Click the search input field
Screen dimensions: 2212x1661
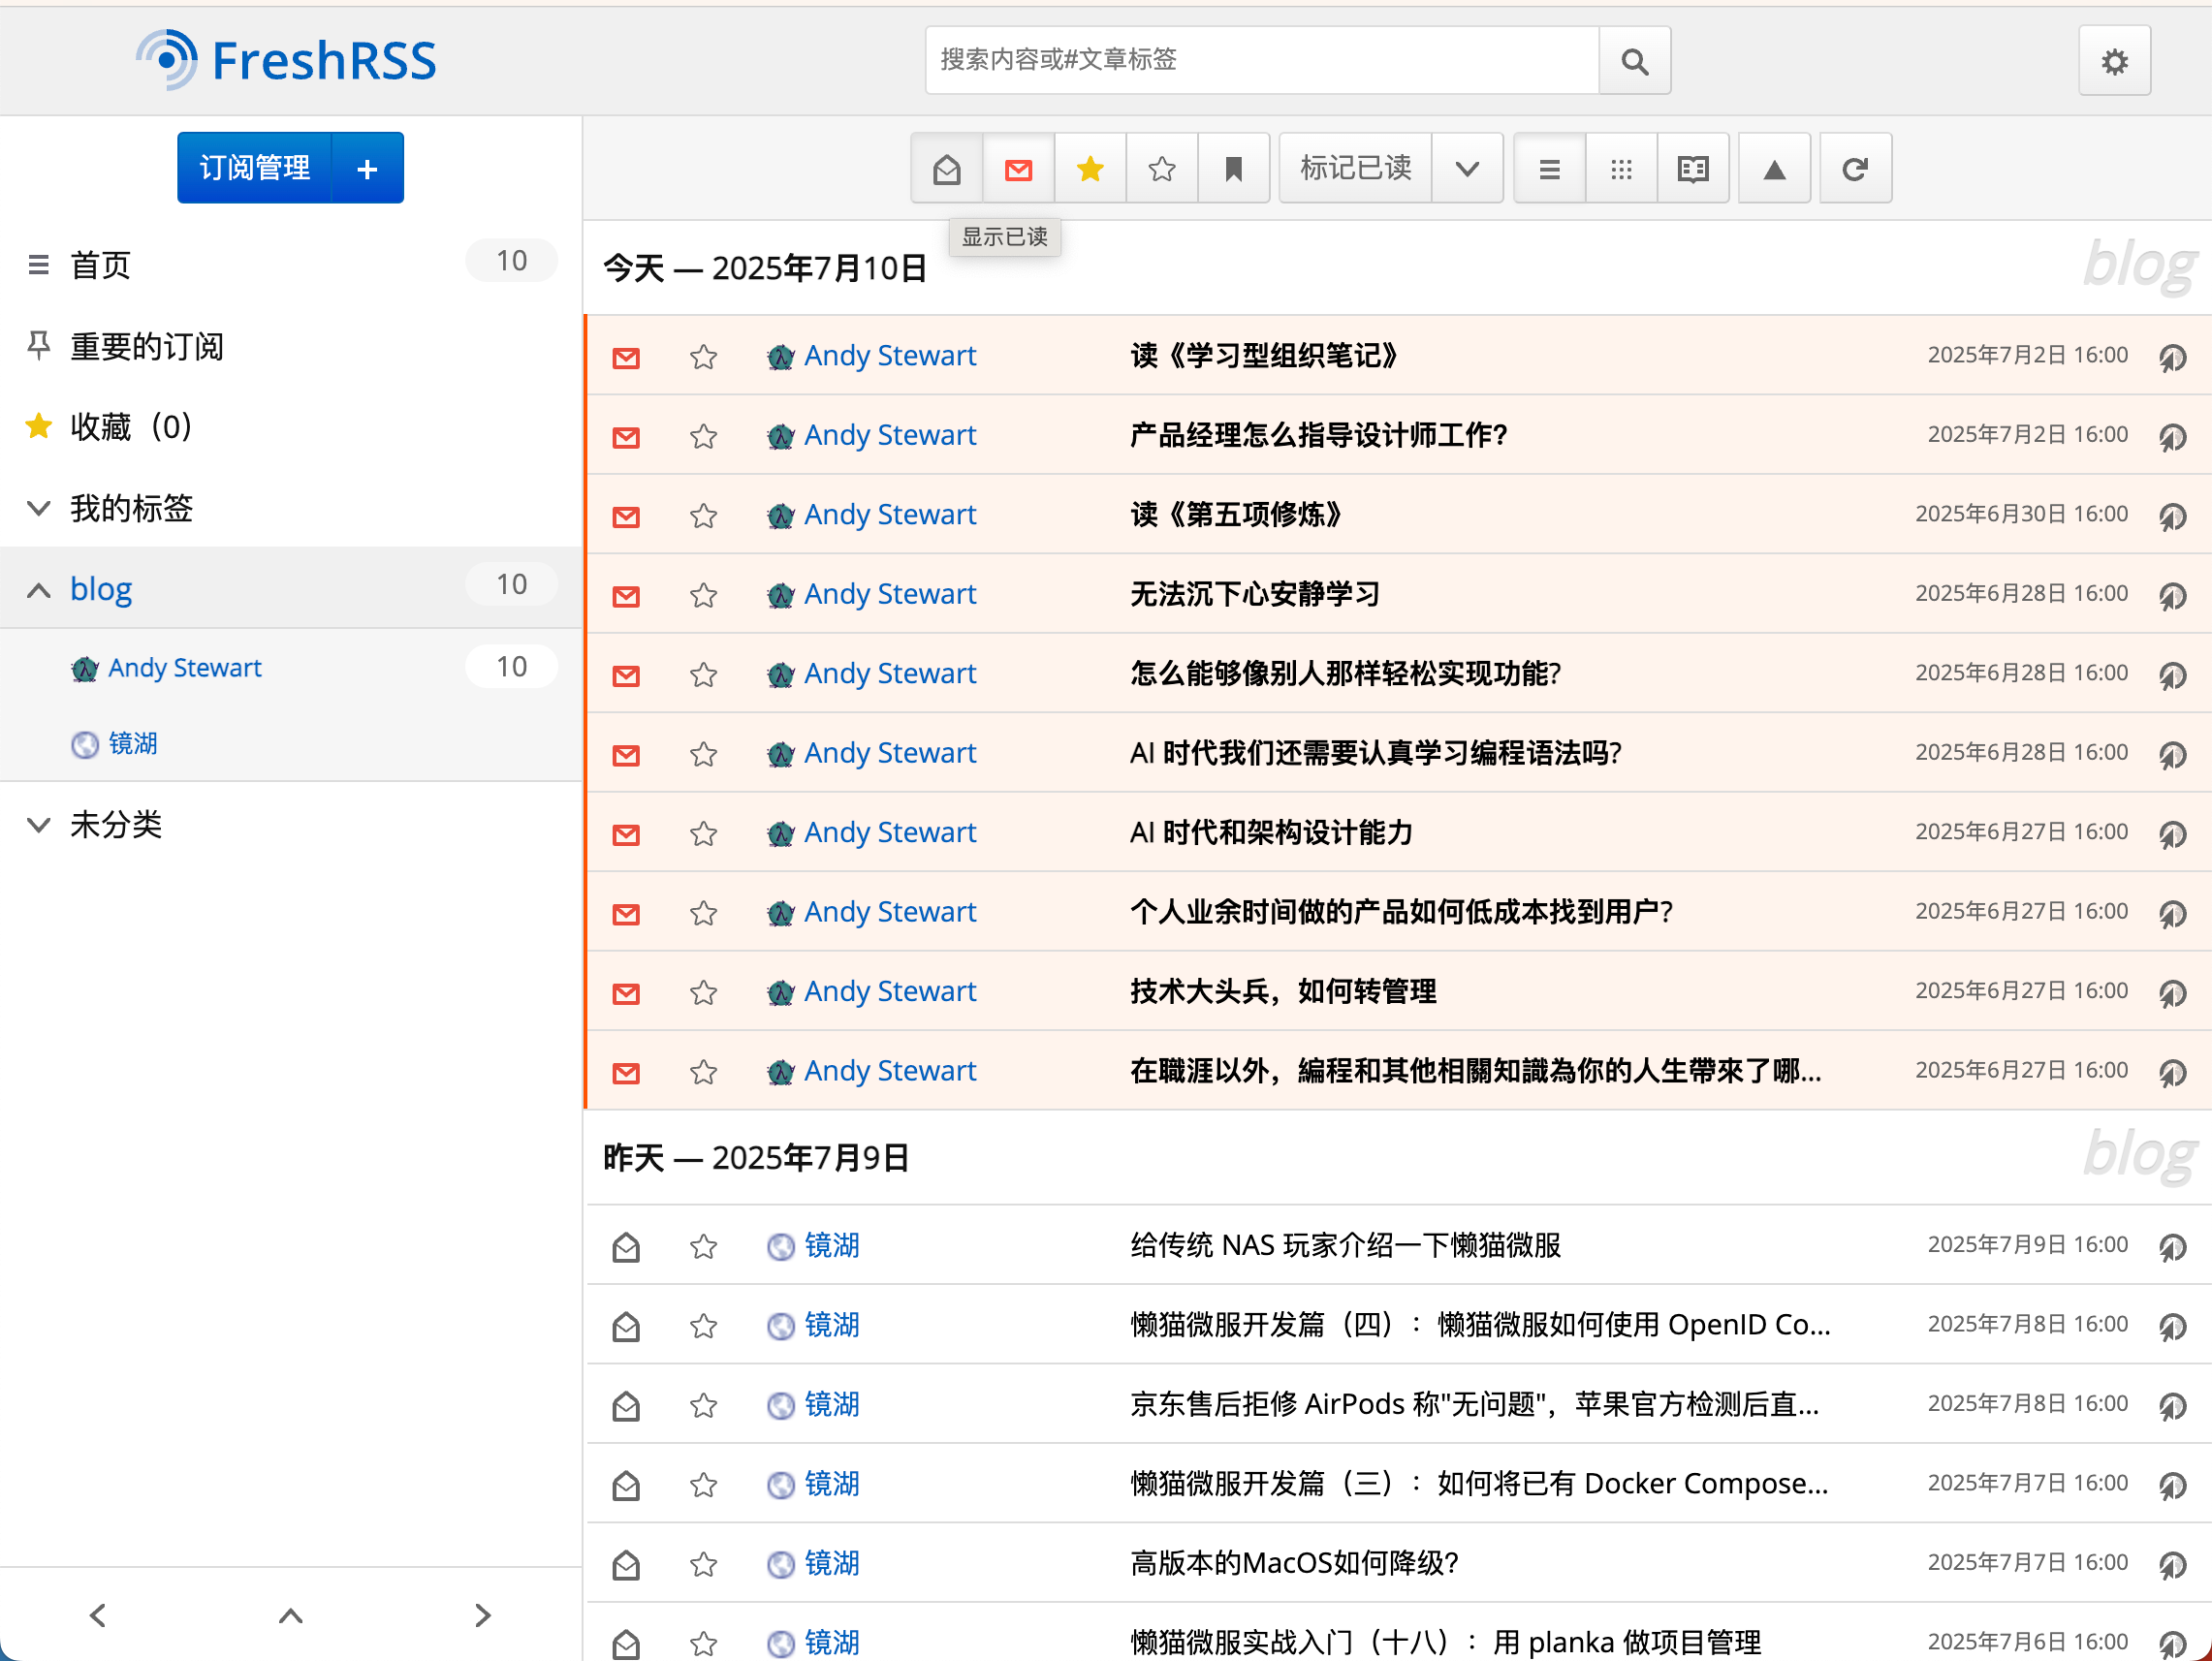tap(1261, 60)
